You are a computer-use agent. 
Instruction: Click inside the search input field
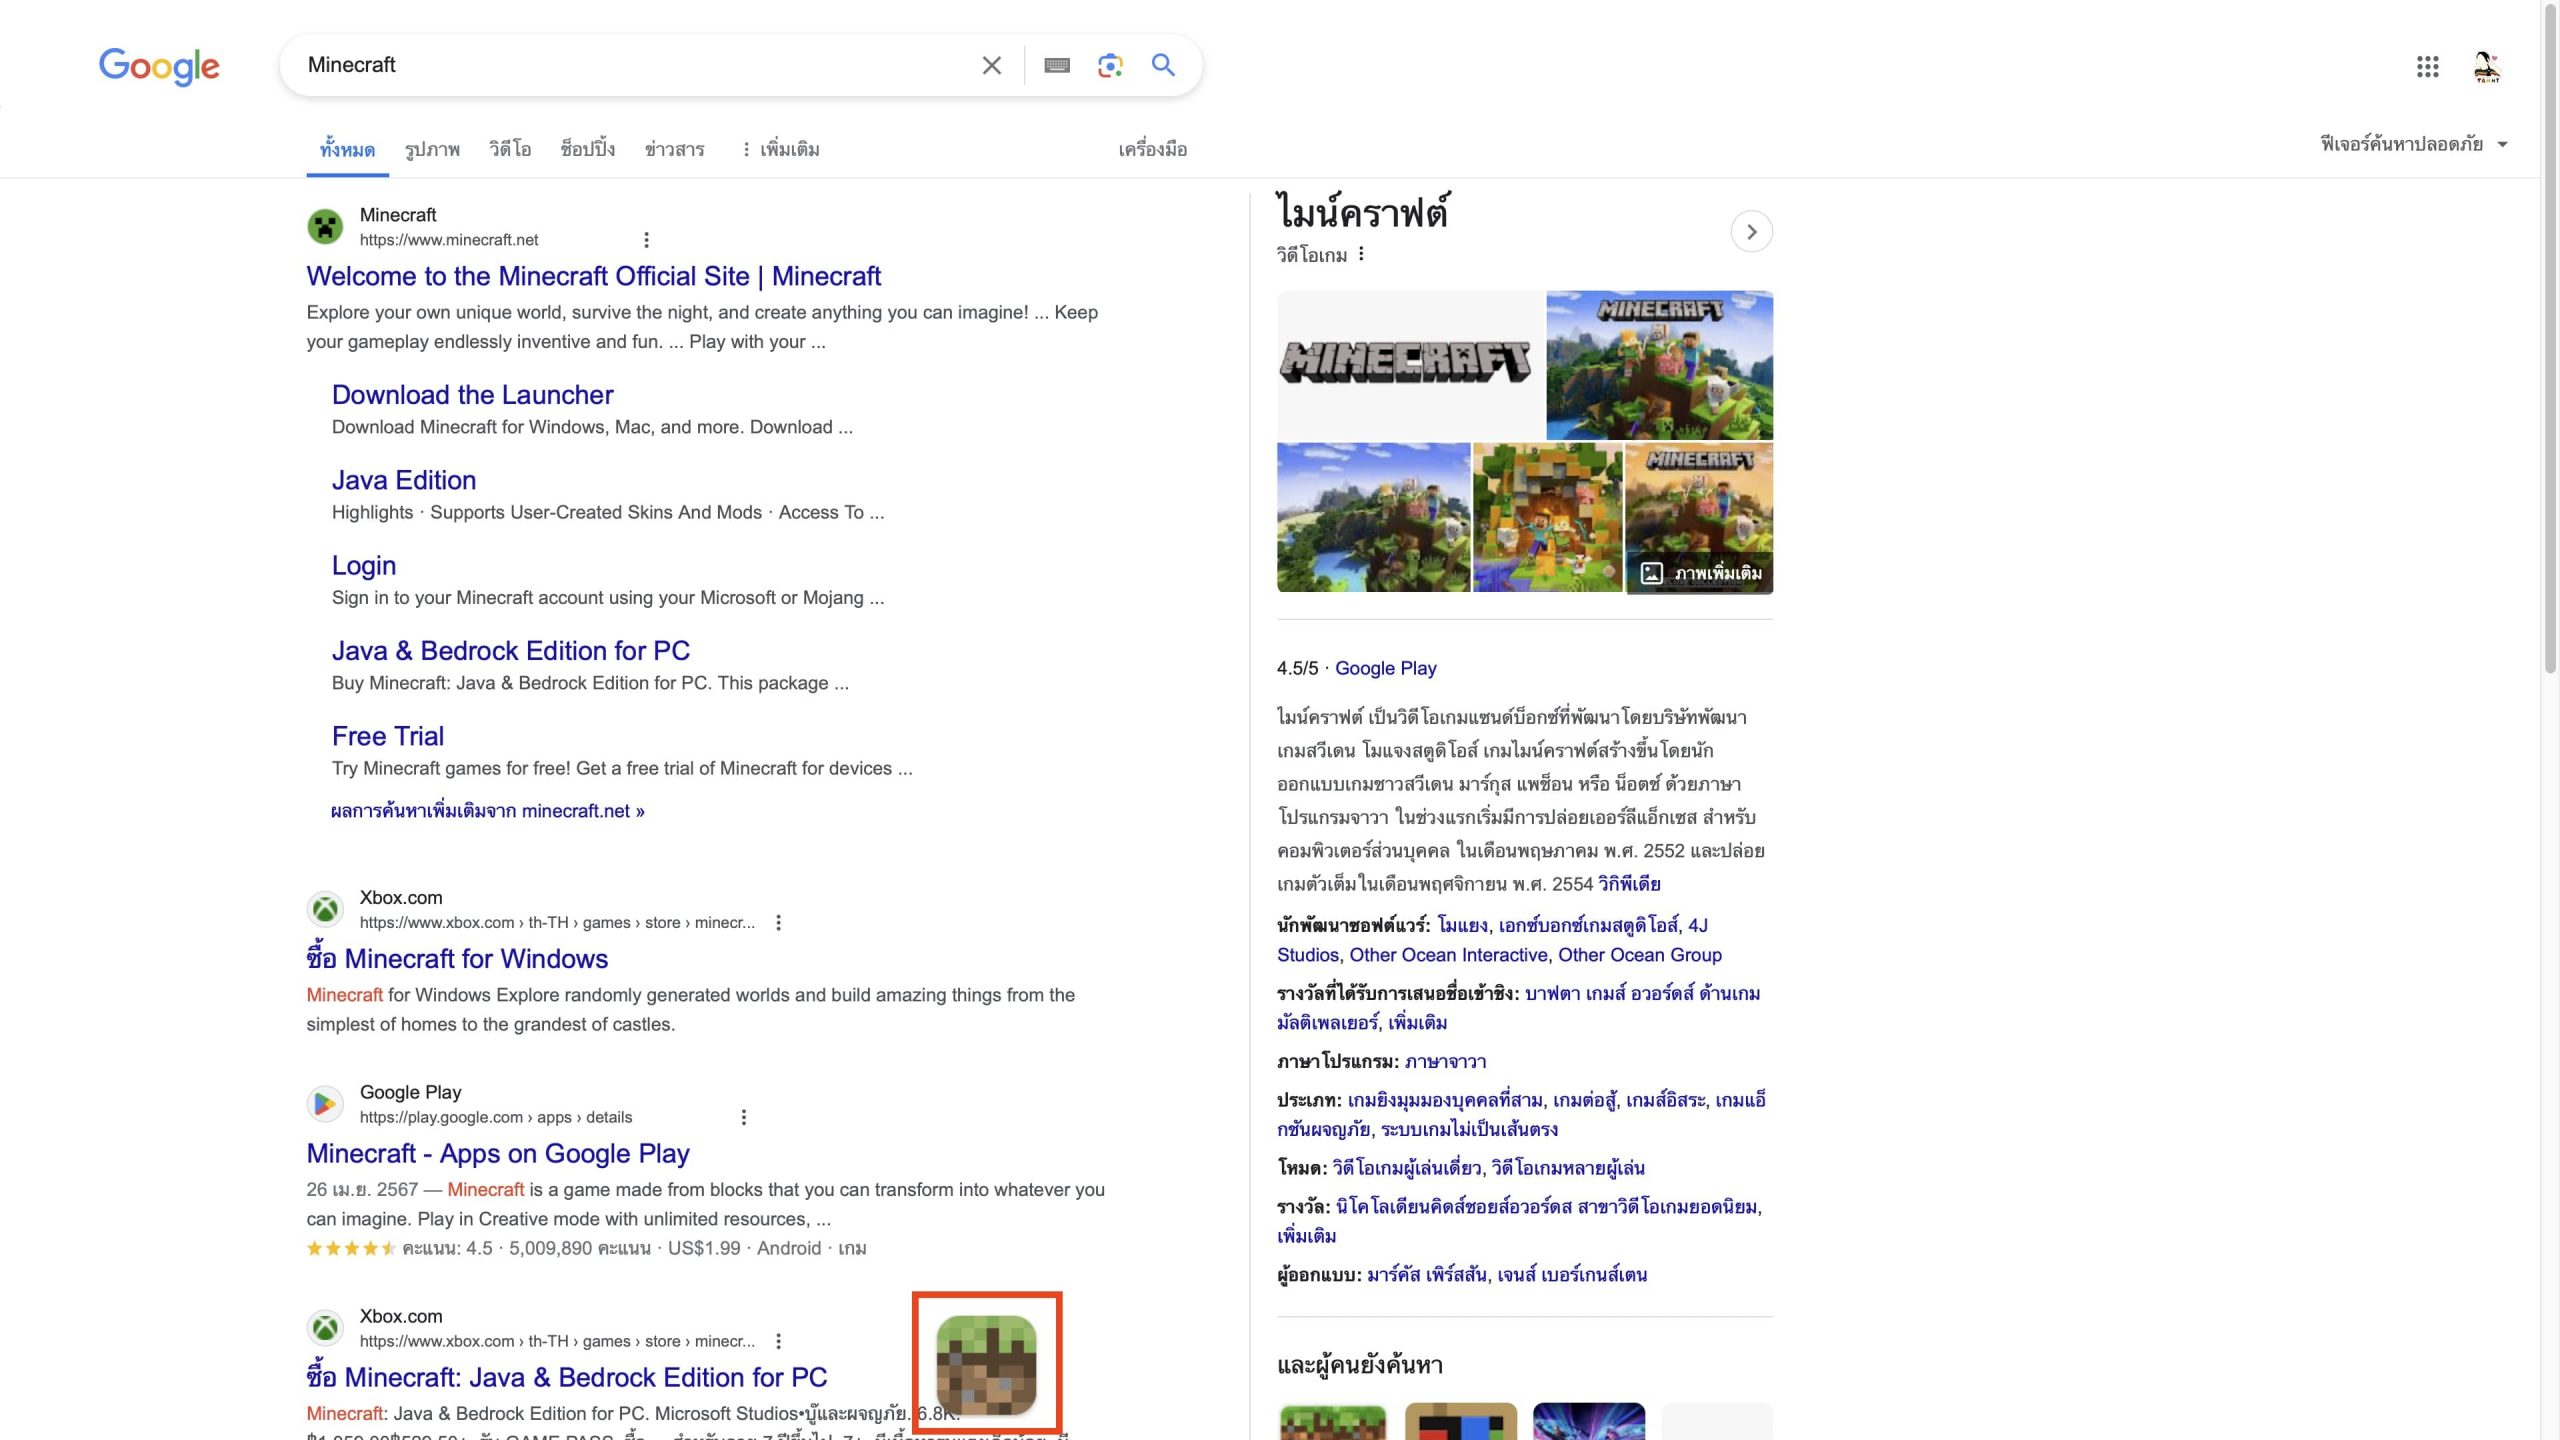pos(620,64)
